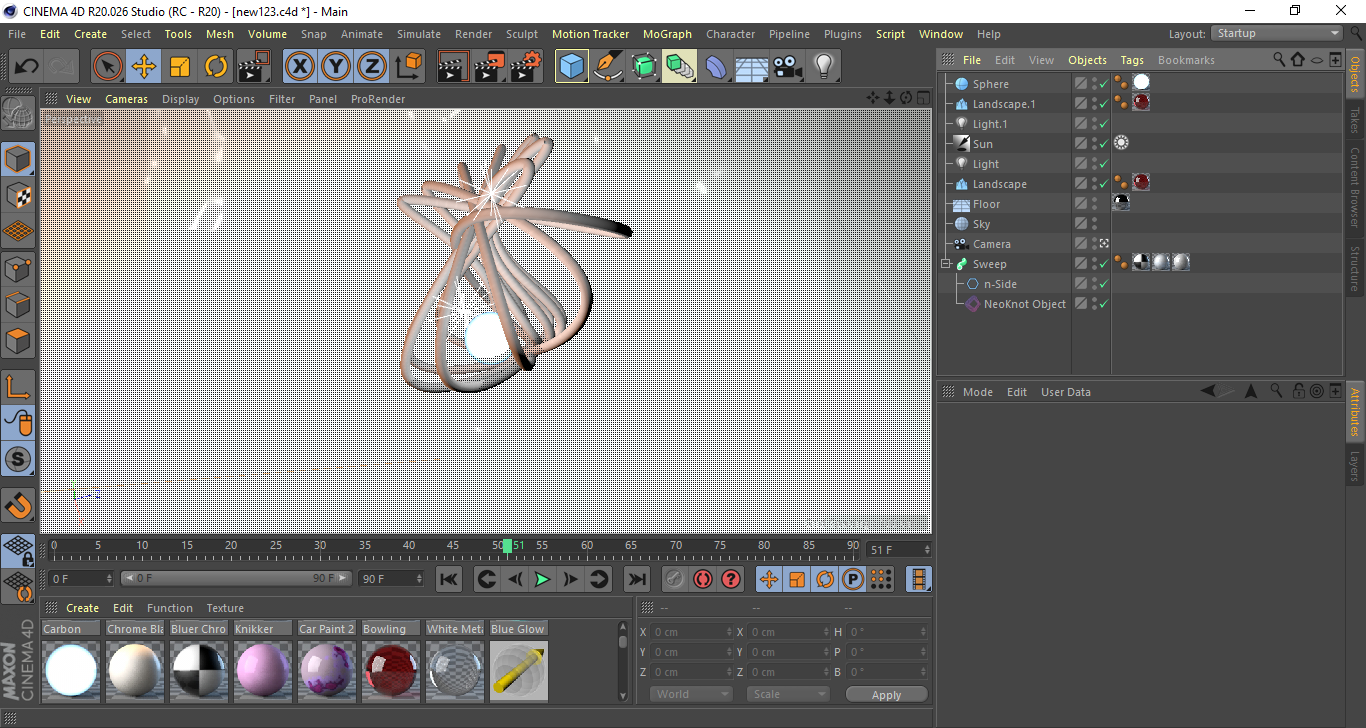Add a Camera object
This screenshot has height=728, width=1366.
[x=787, y=67]
